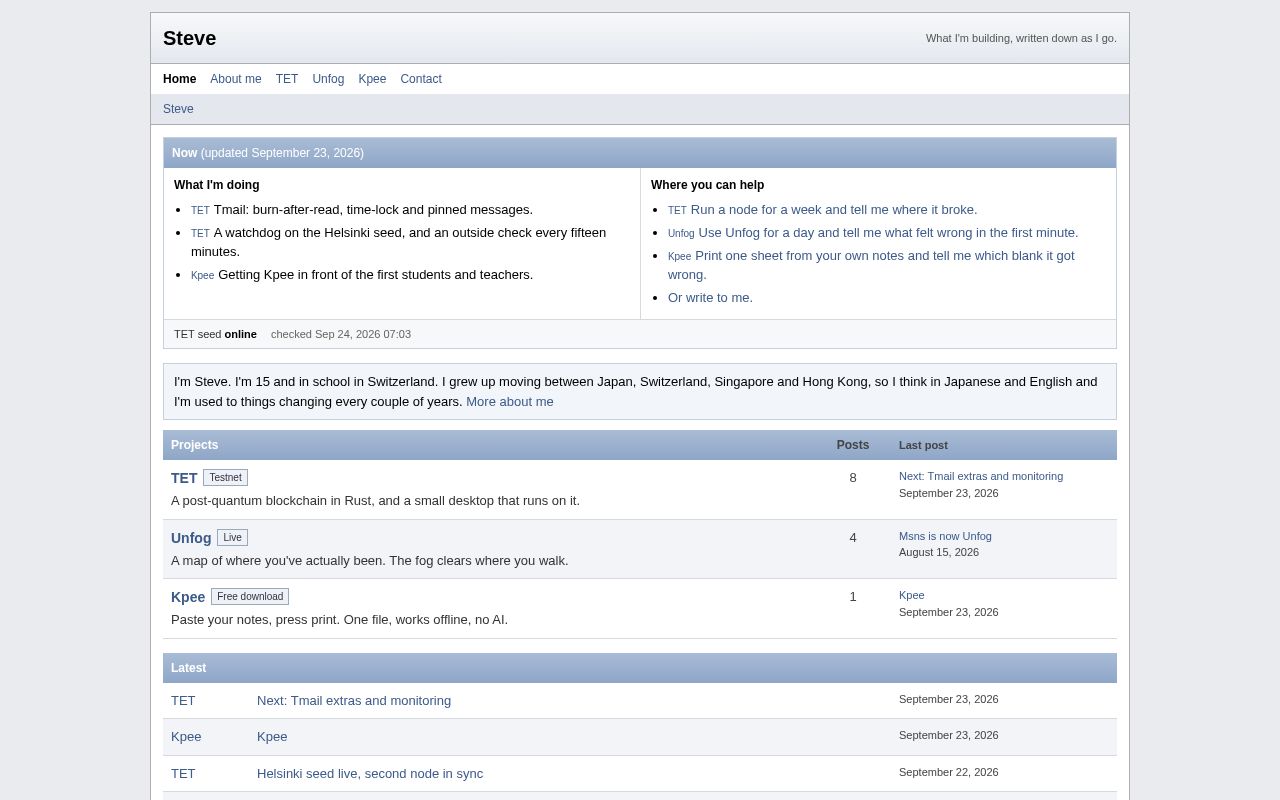This screenshot has height=800, width=1280.
Task: Open "Helsinki seed live, second node in sync" post
Action: tap(370, 774)
